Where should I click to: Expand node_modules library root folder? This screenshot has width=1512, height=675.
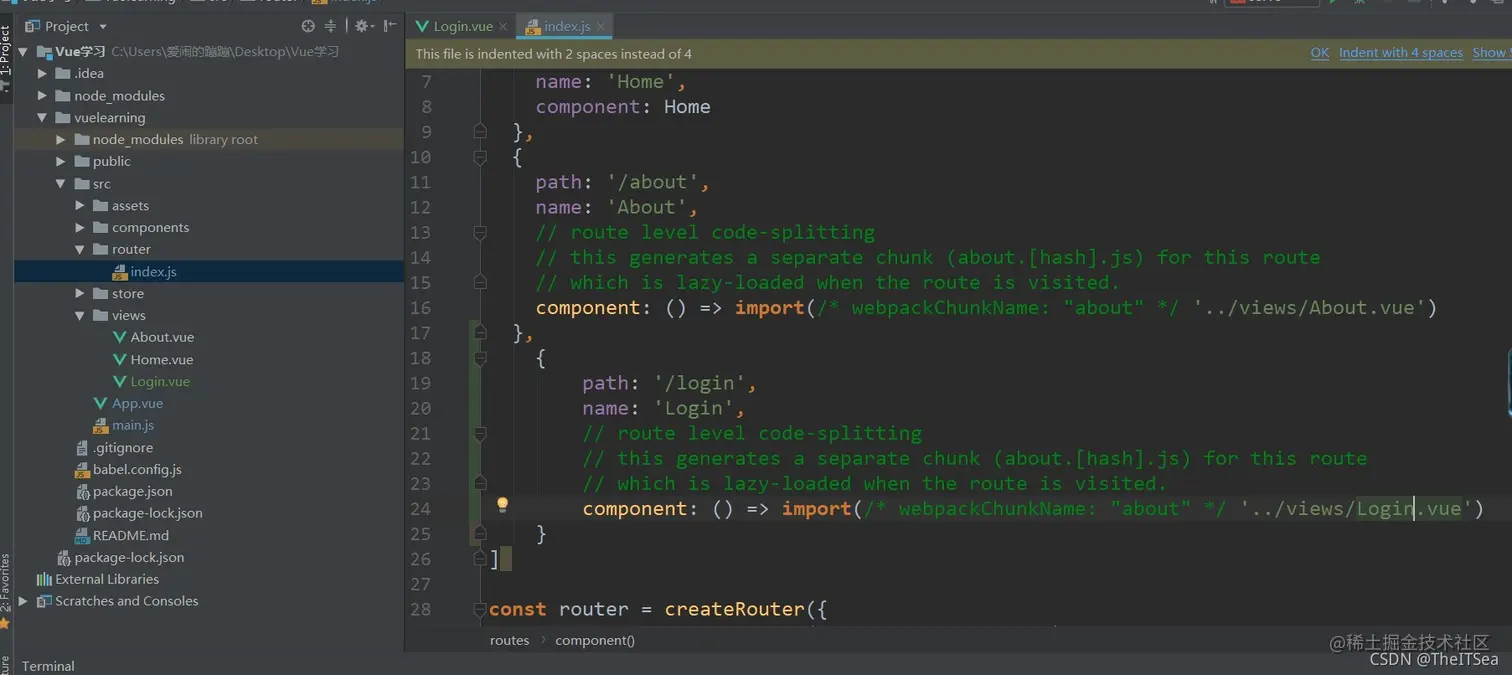click(x=61, y=140)
